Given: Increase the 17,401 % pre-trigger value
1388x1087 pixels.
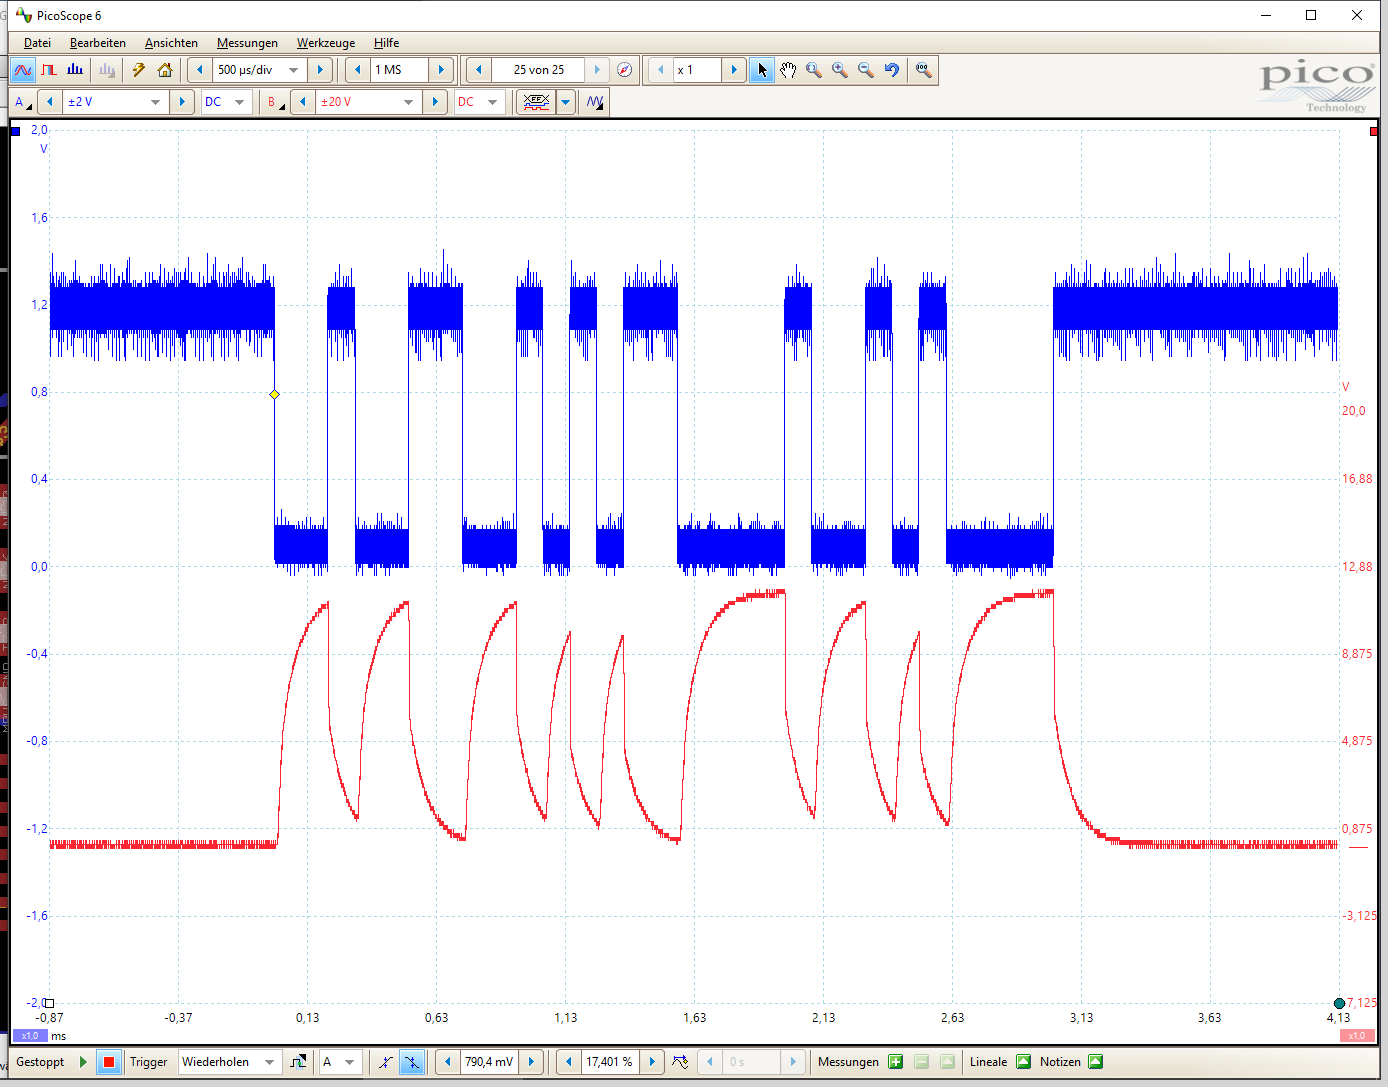Looking at the screenshot, I should 652,1062.
